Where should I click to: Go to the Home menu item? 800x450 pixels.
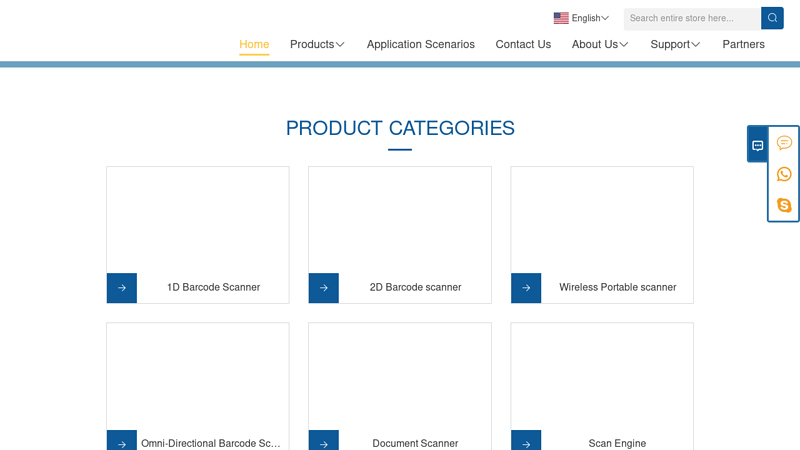tap(254, 44)
